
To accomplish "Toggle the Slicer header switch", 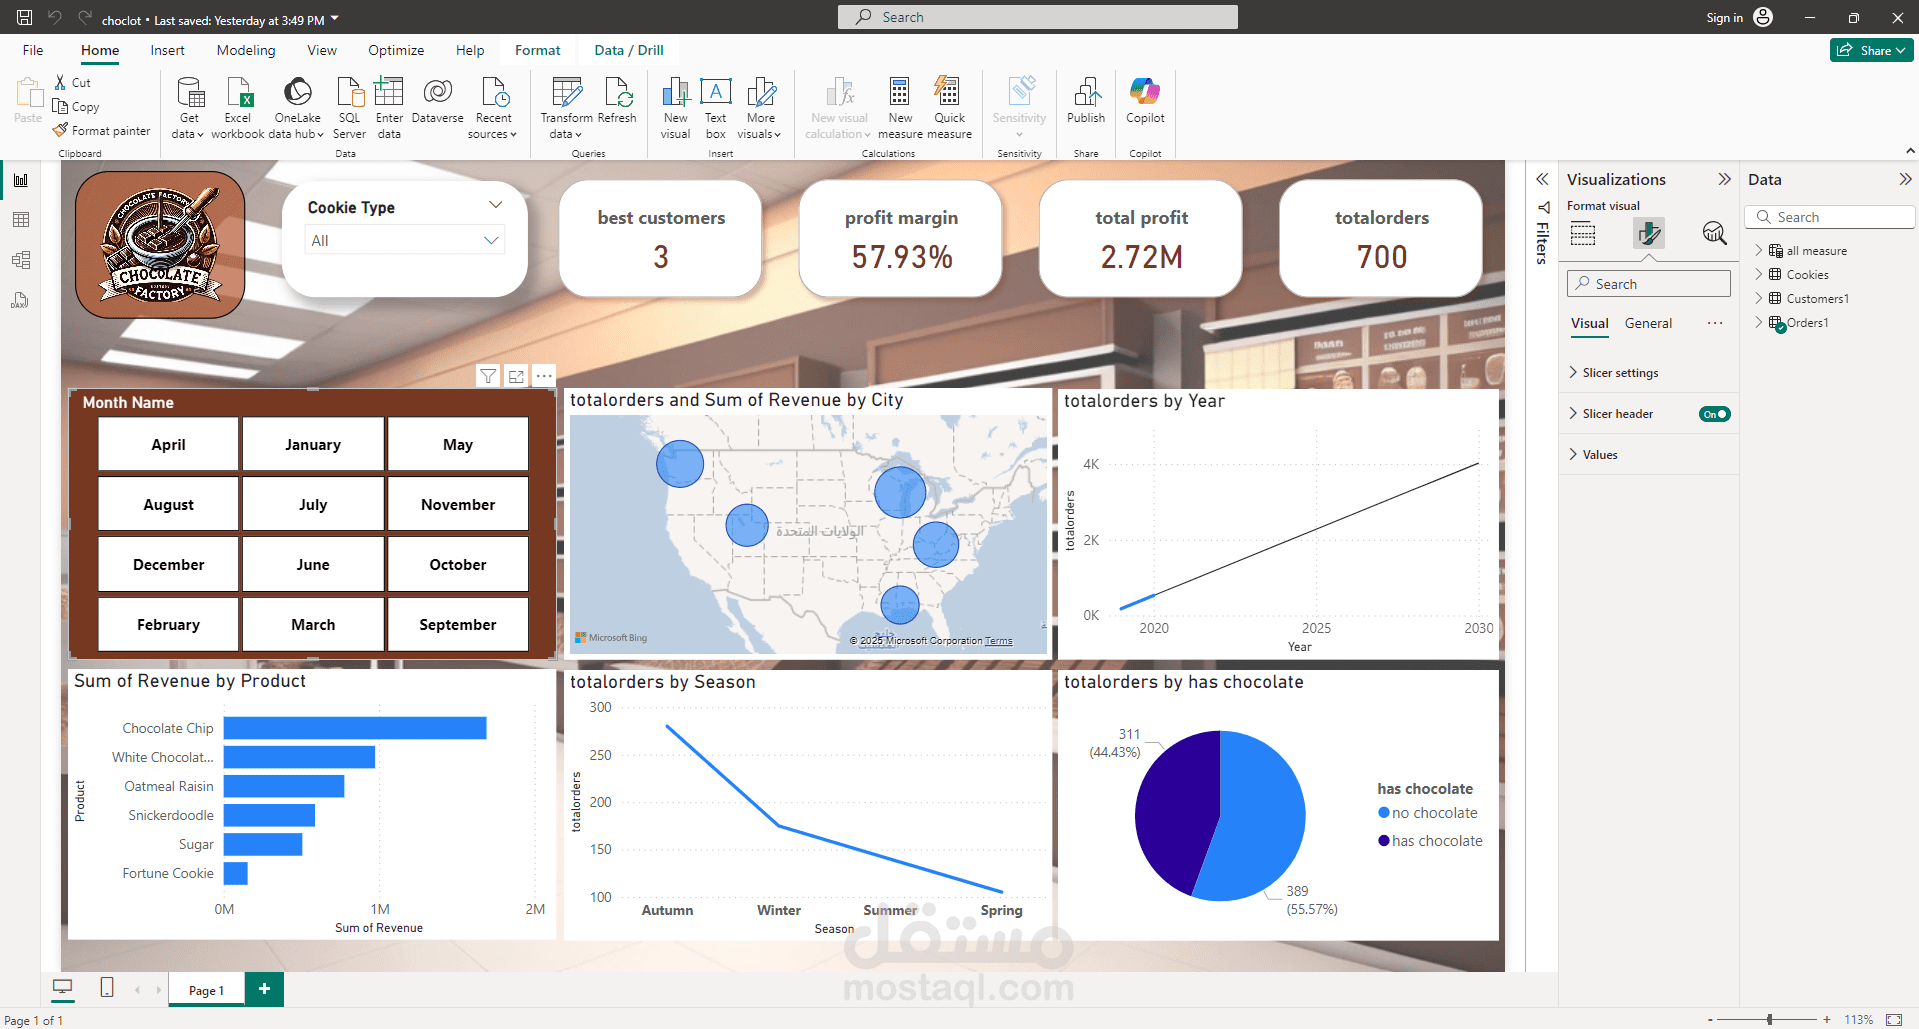I will click(1714, 414).
